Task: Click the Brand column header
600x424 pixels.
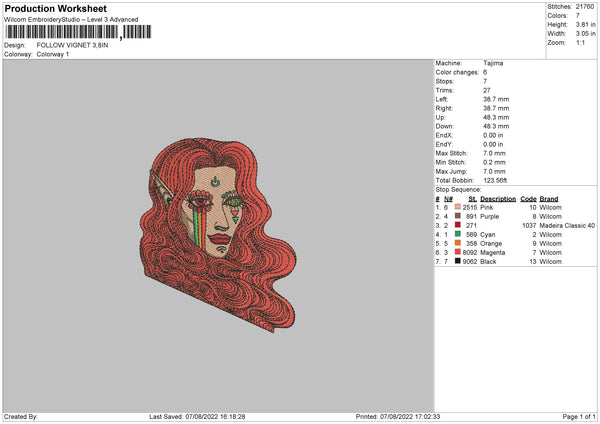Action: point(549,198)
